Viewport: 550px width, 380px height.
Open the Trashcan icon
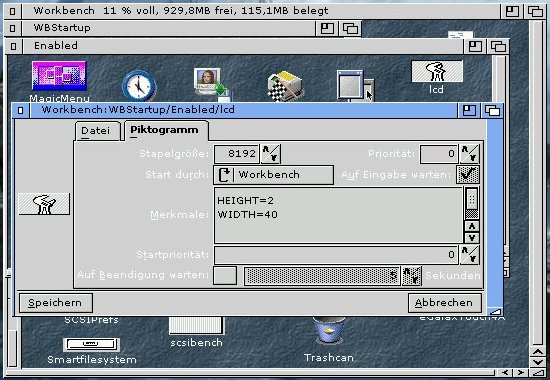point(329,330)
